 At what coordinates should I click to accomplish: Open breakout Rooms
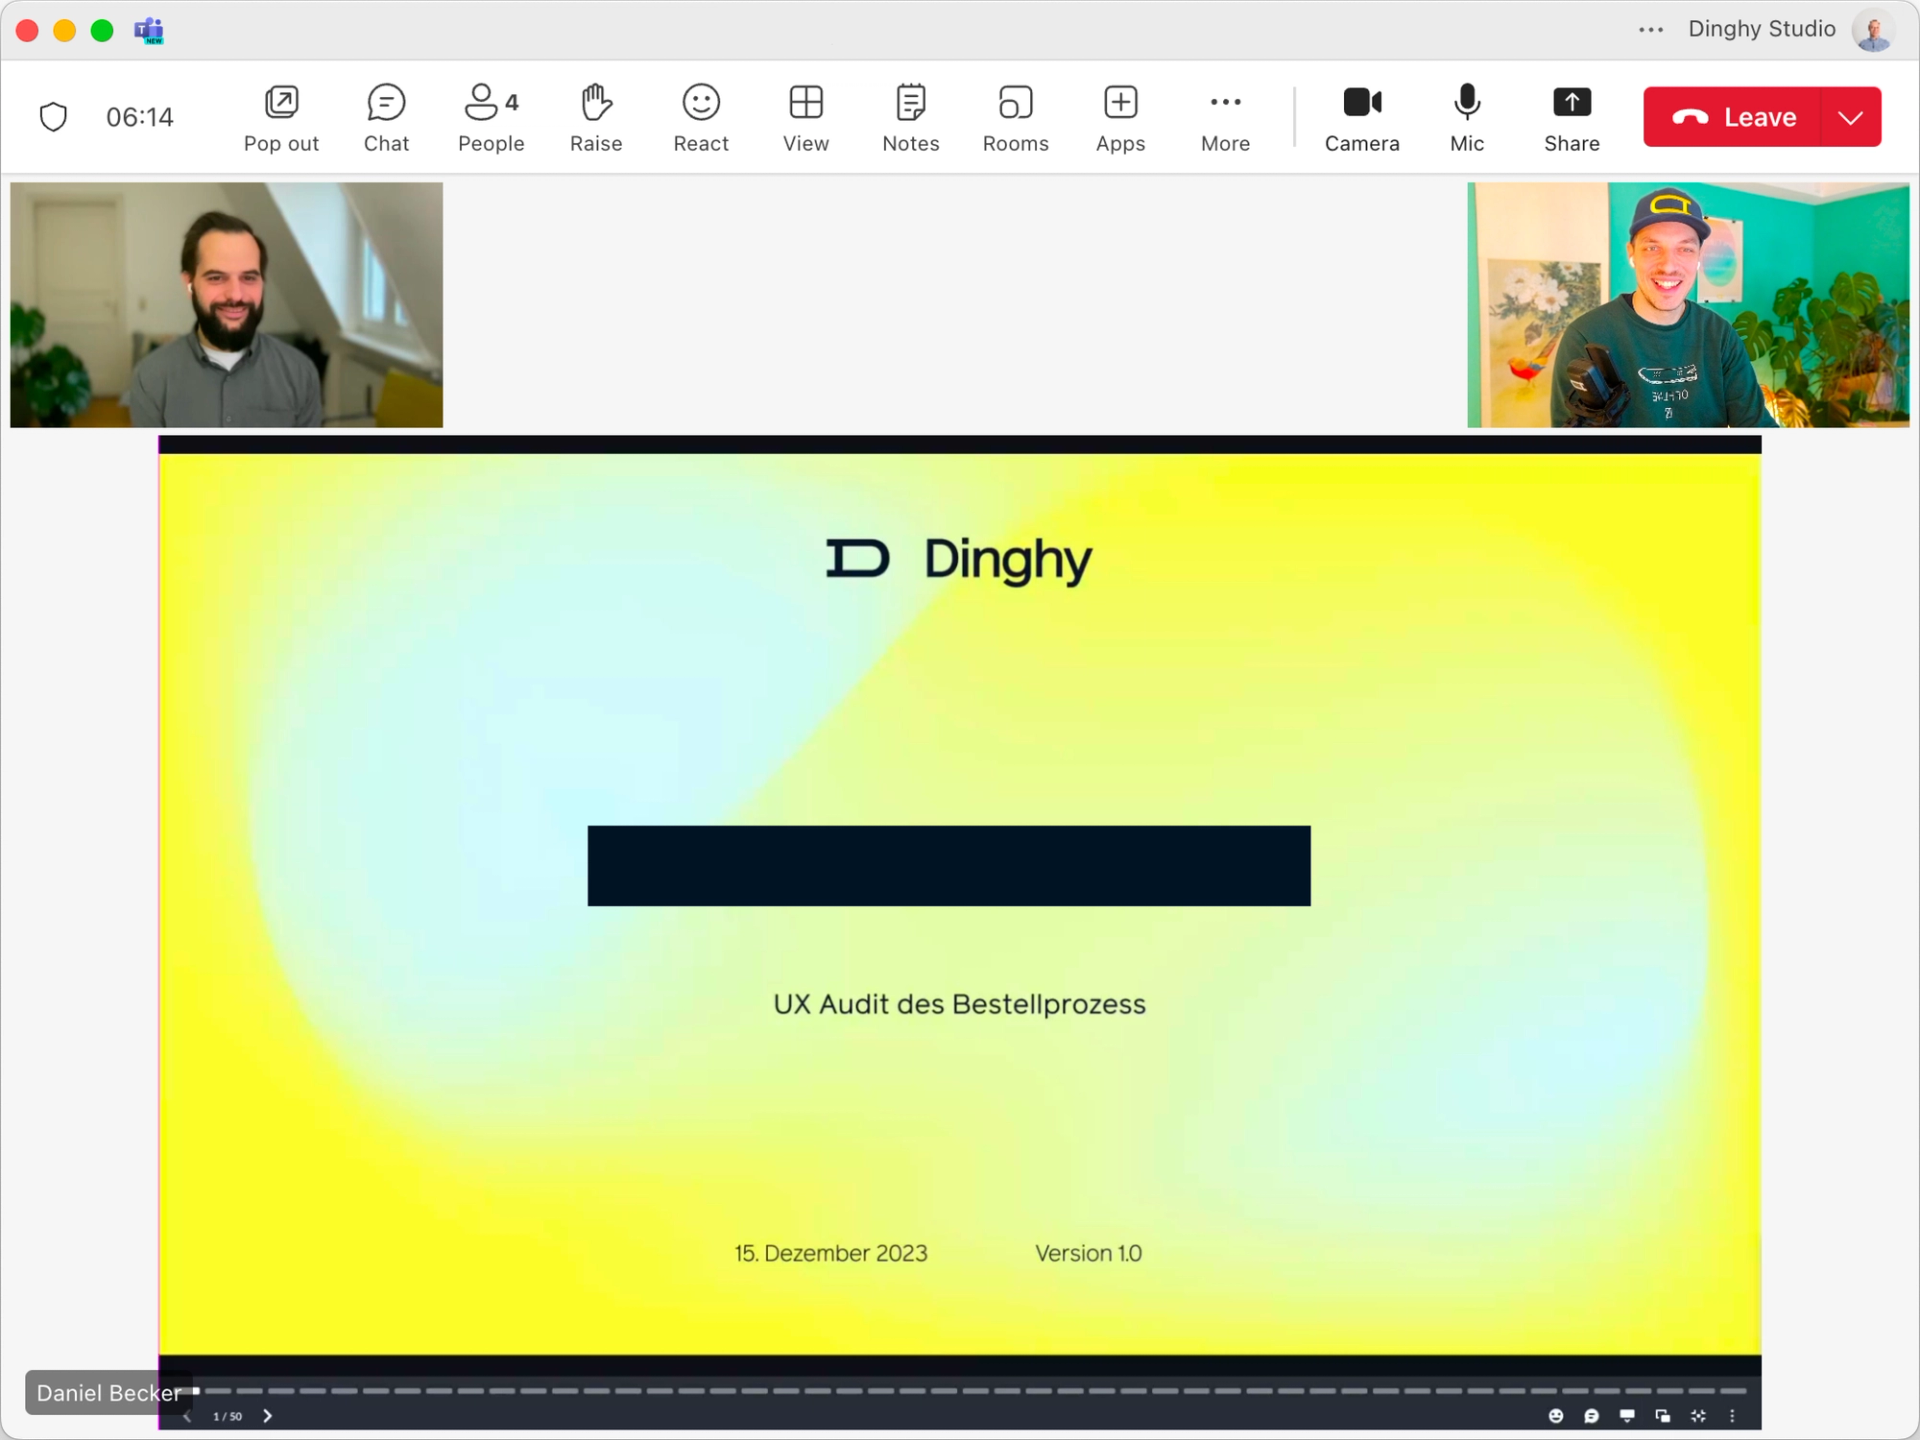pos(1015,118)
